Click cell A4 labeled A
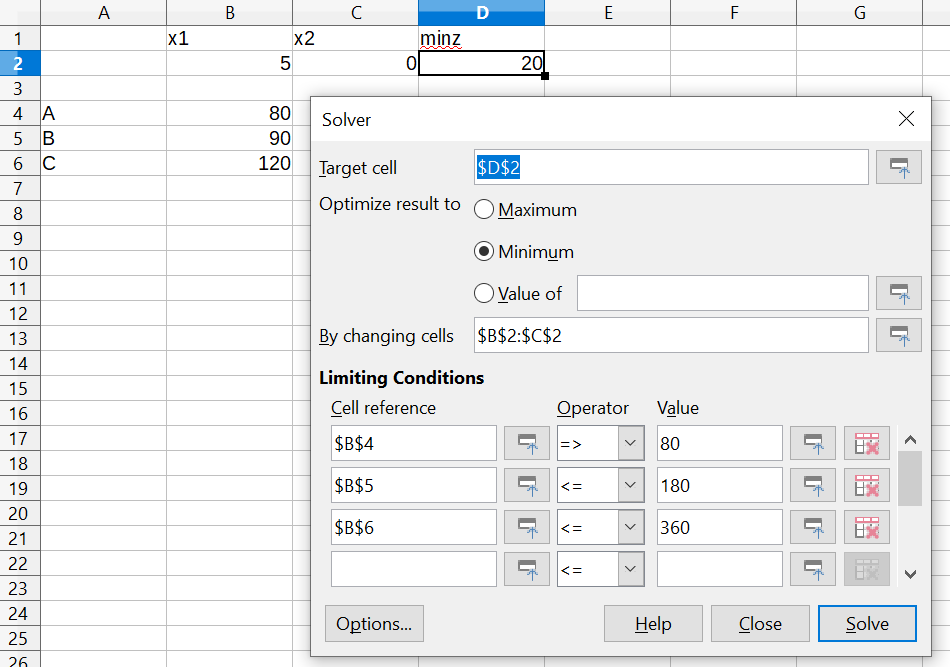950x667 pixels. coord(104,113)
